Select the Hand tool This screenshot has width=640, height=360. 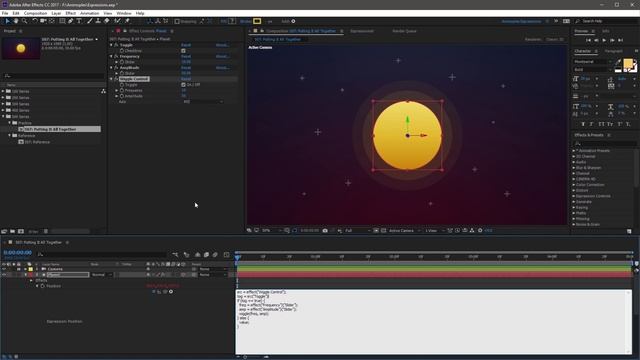[x=16, y=21]
